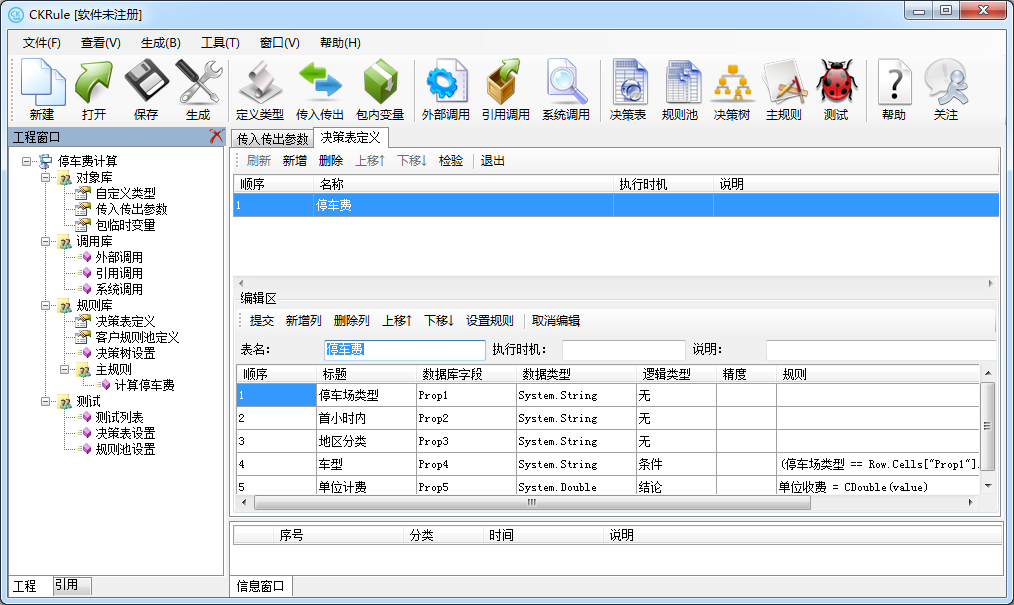Close the 工程窗口 panel with red X
1014x605 pixels.
[216, 136]
